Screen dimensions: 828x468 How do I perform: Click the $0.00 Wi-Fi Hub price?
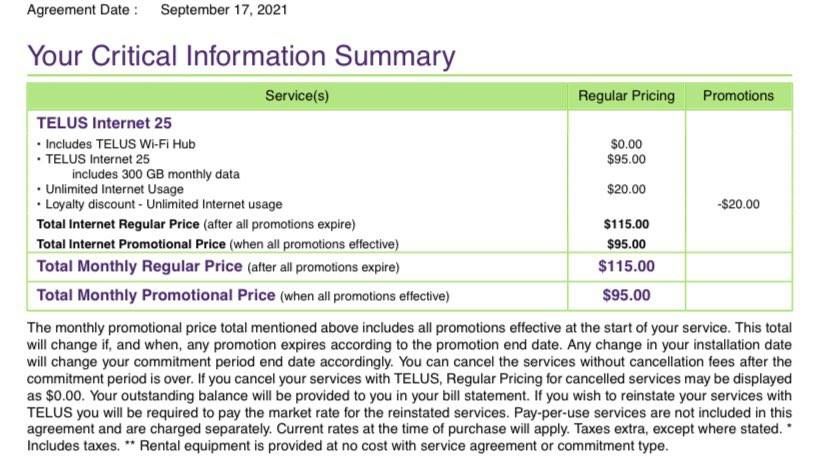626,144
